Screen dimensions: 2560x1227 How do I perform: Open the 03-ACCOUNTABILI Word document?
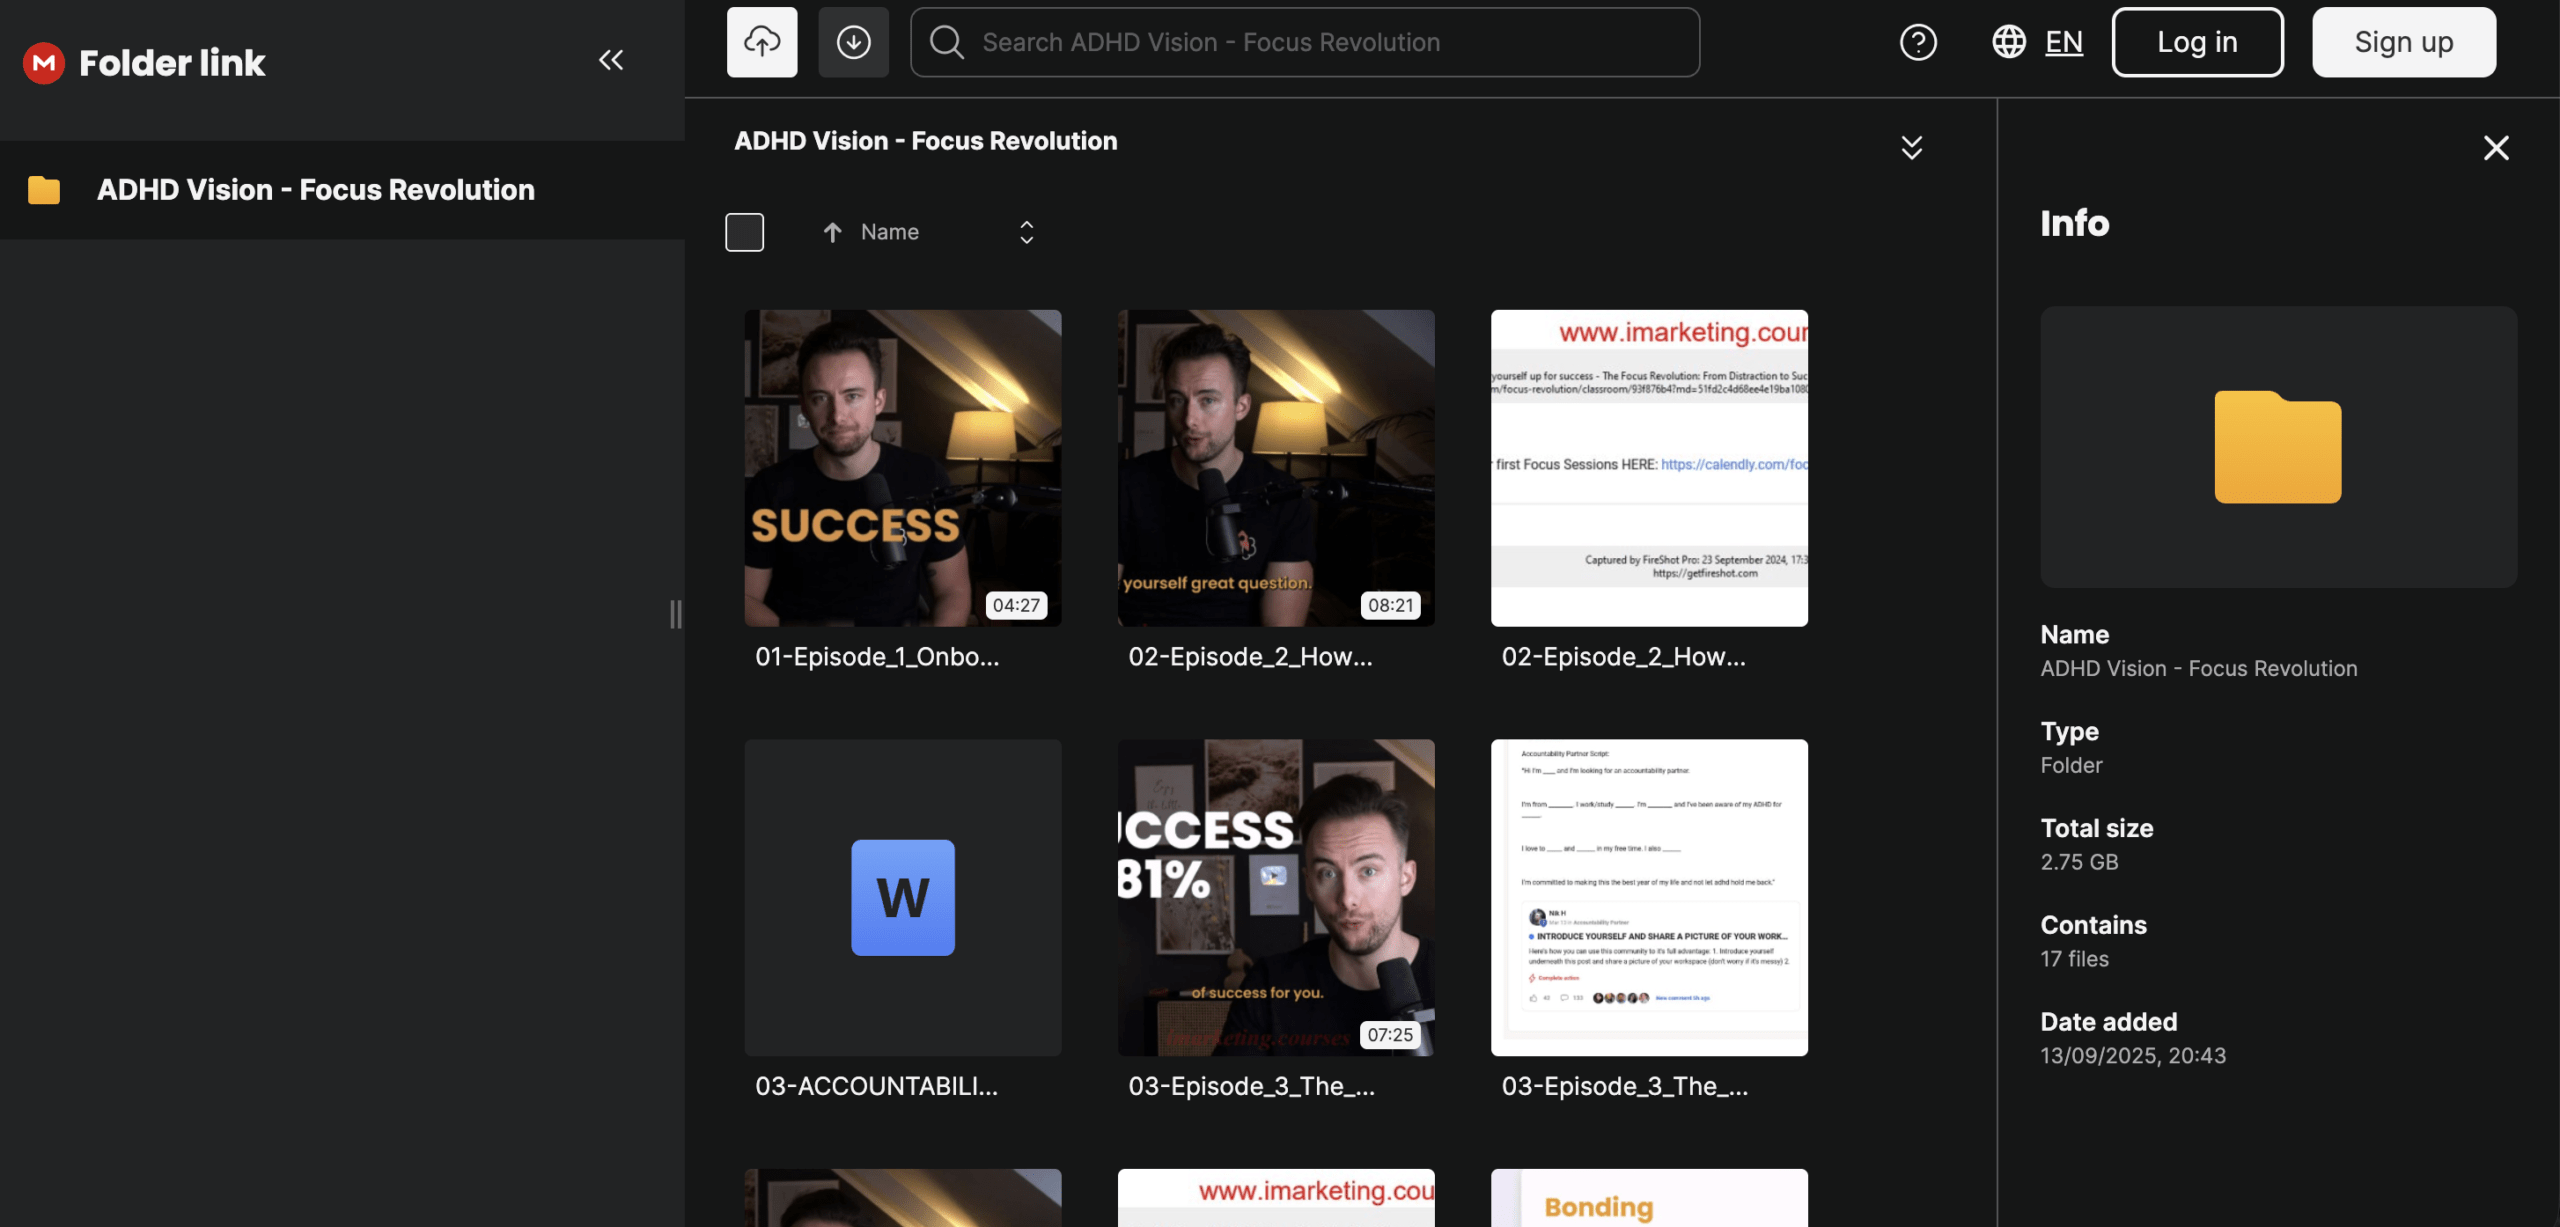click(x=902, y=897)
